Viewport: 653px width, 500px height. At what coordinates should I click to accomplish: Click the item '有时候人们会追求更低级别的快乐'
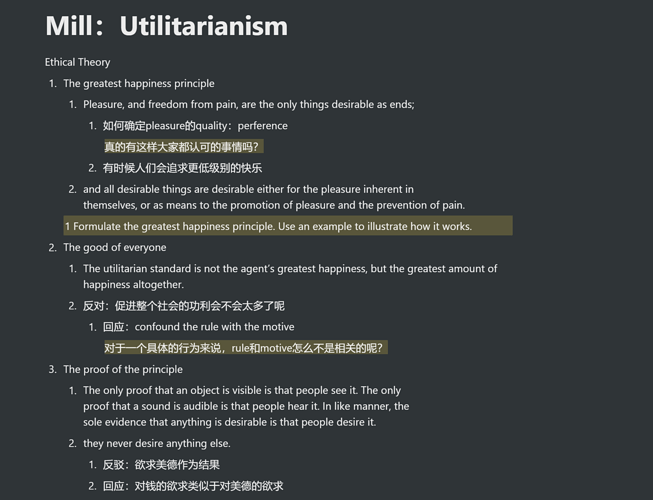pos(182,168)
